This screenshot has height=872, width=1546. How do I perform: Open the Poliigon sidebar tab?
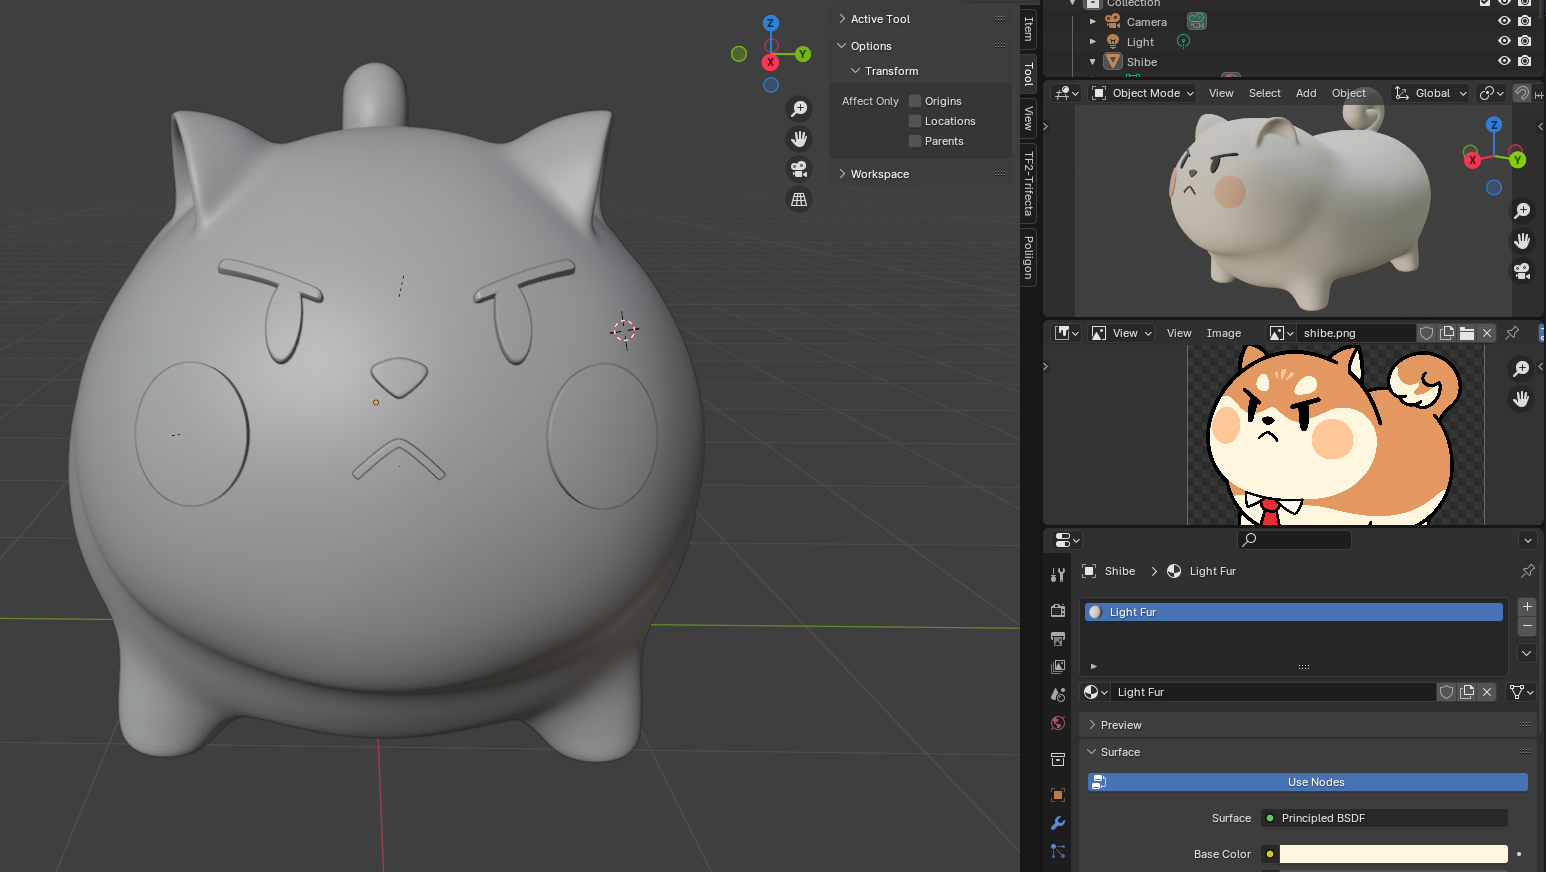pos(1028,257)
